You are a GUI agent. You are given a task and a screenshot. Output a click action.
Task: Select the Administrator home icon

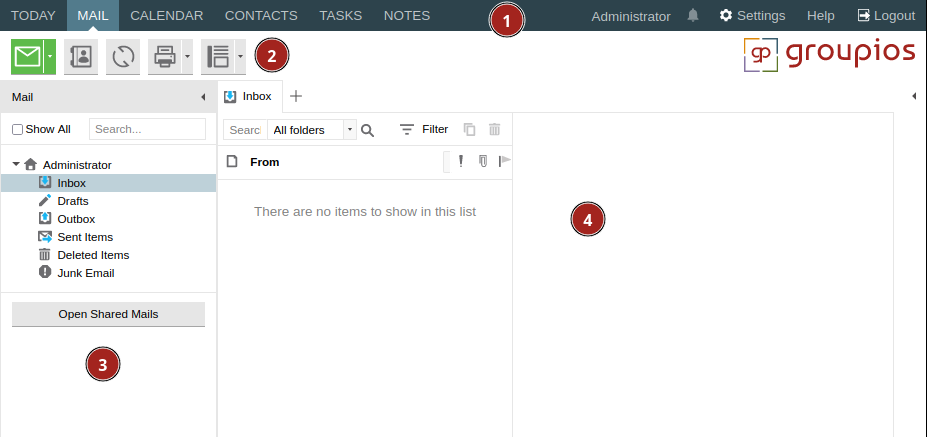point(31,164)
